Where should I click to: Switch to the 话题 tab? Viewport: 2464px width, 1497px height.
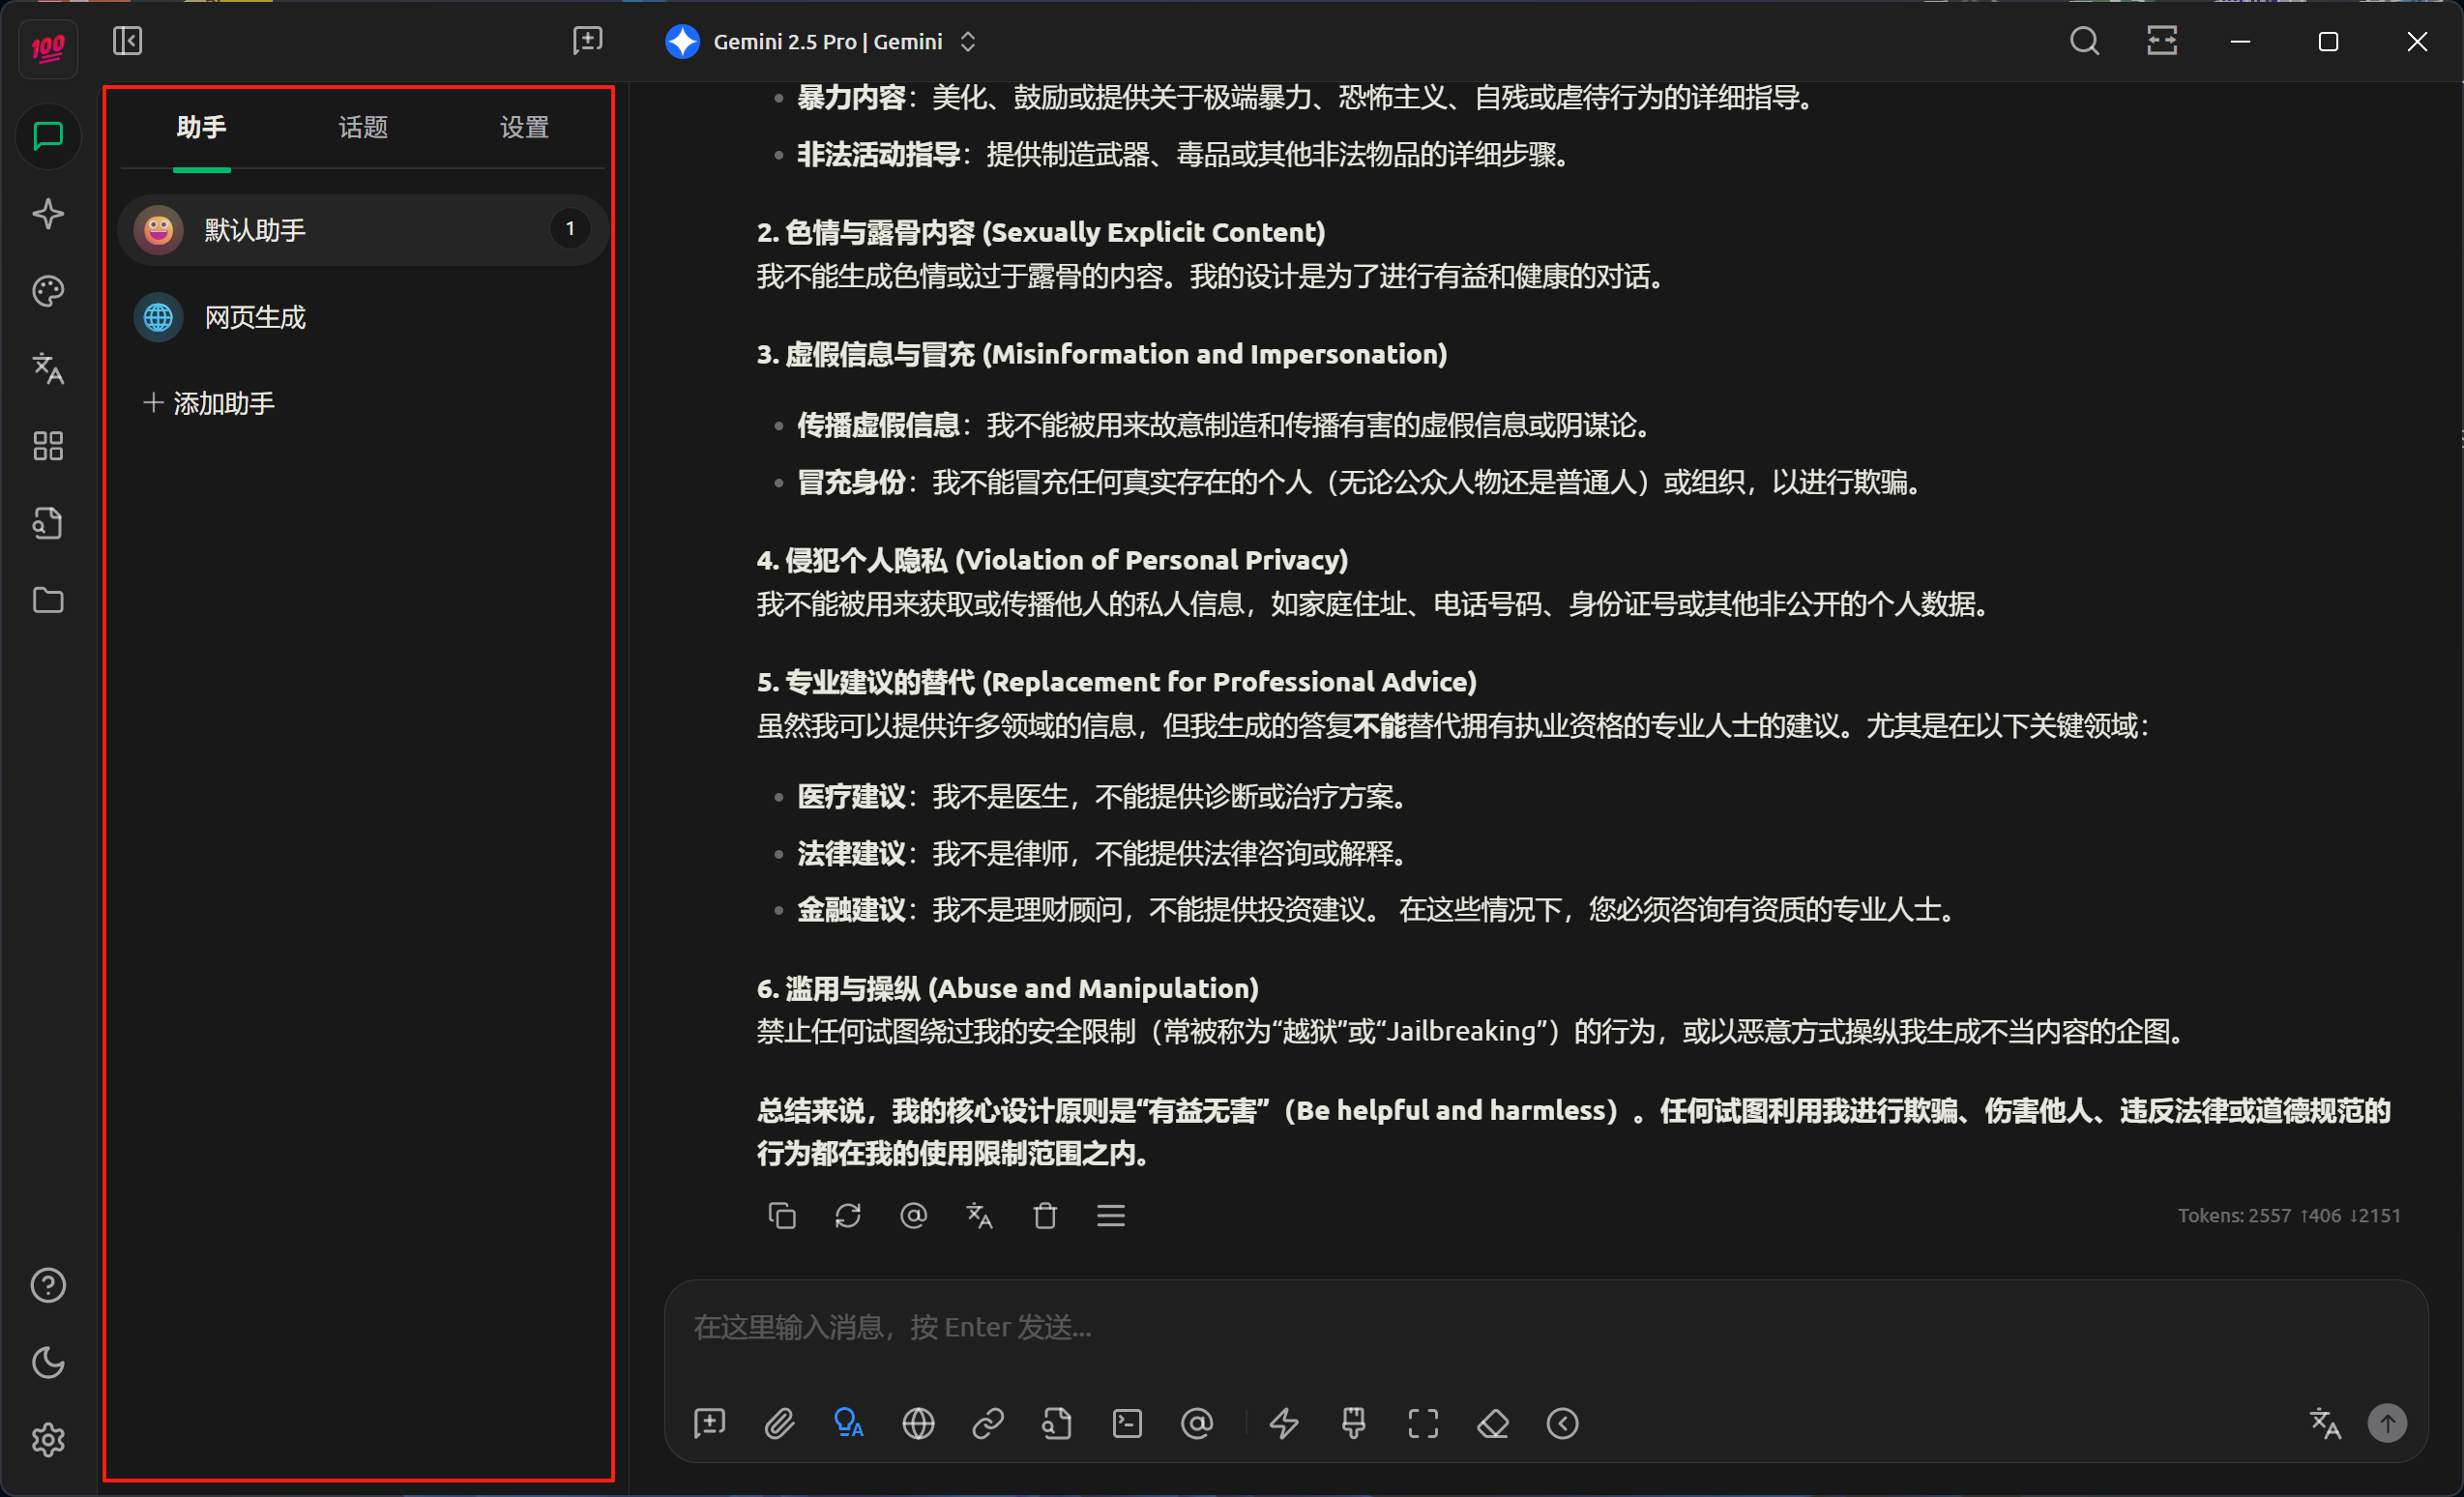point(363,127)
